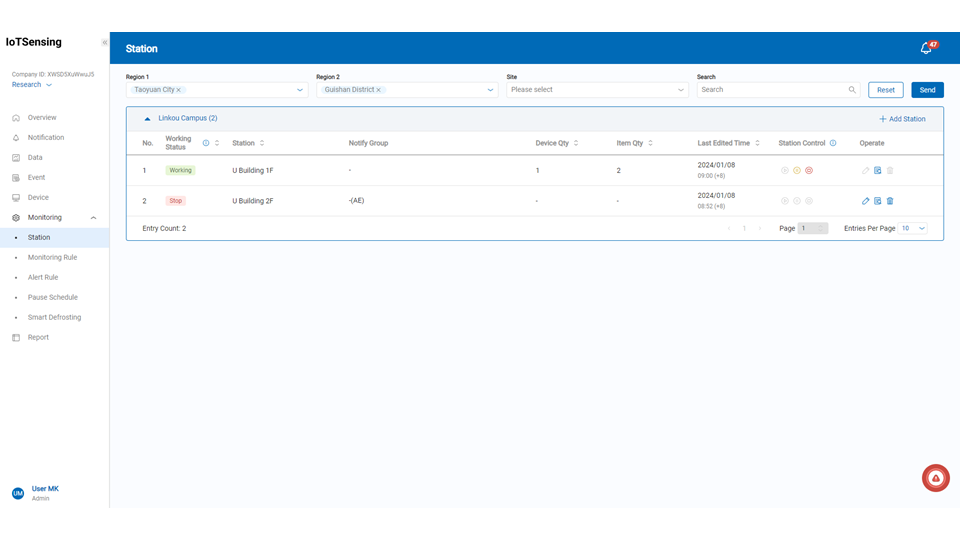Image resolution: width=960 pixels, height=540 pixels.
Task: Open the Entries Per Page dropdown
Action: [x=913, y=228]
